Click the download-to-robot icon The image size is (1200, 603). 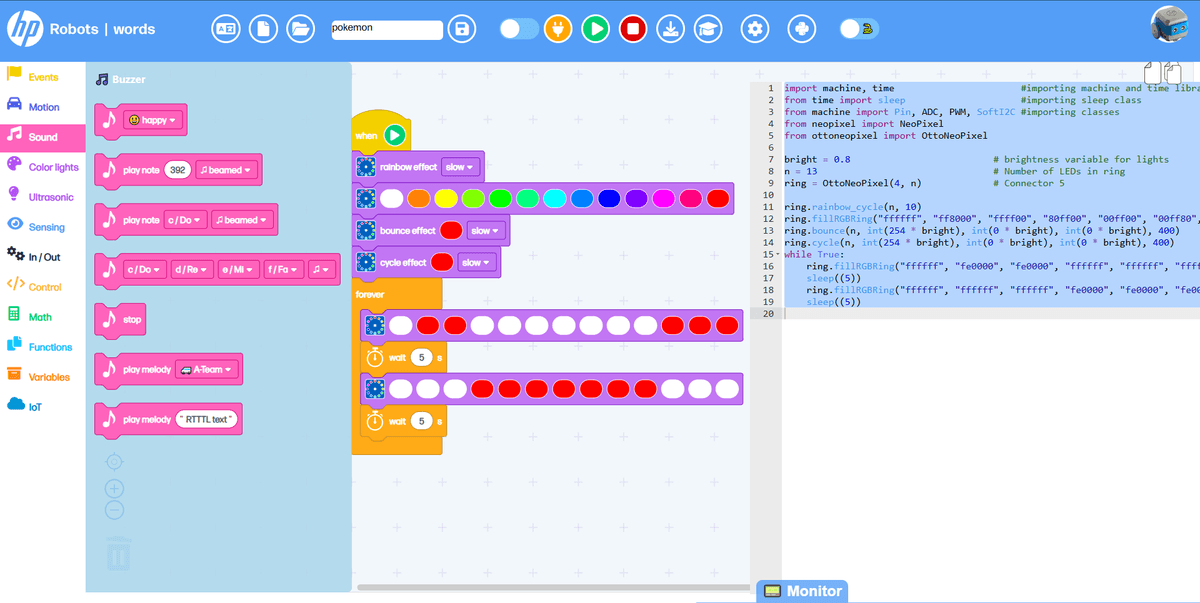pos(670,29)
